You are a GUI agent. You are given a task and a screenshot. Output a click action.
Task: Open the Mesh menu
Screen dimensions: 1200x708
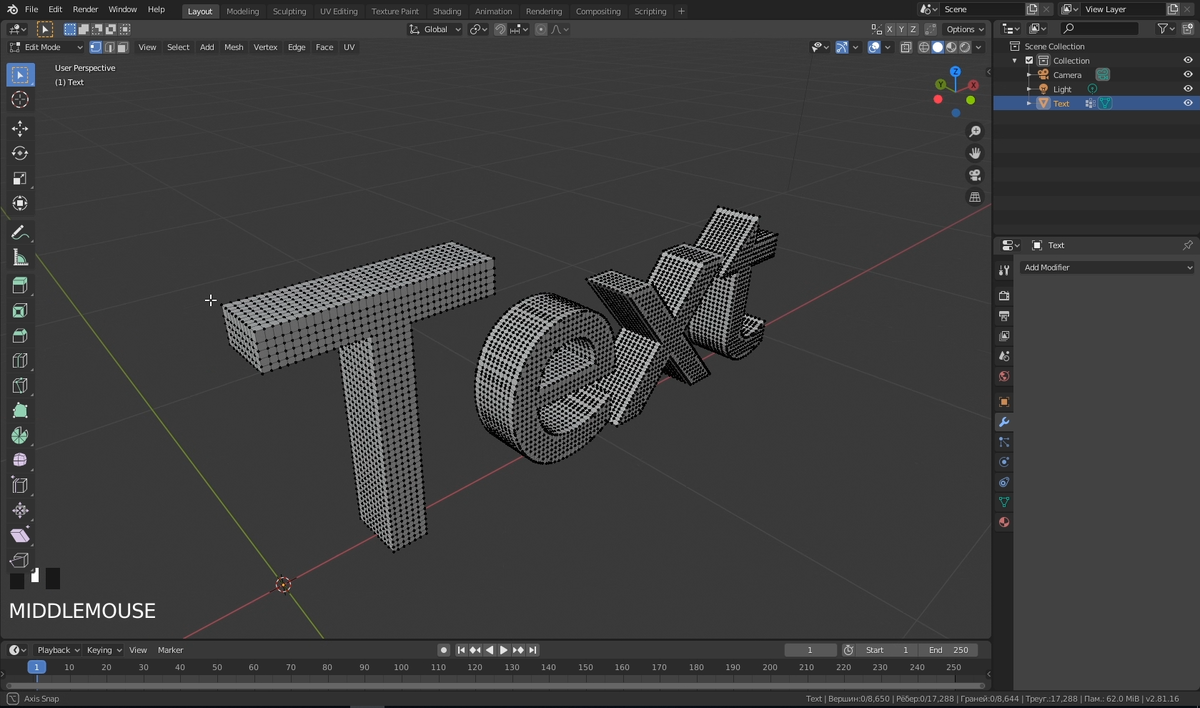tap(233, 47)
